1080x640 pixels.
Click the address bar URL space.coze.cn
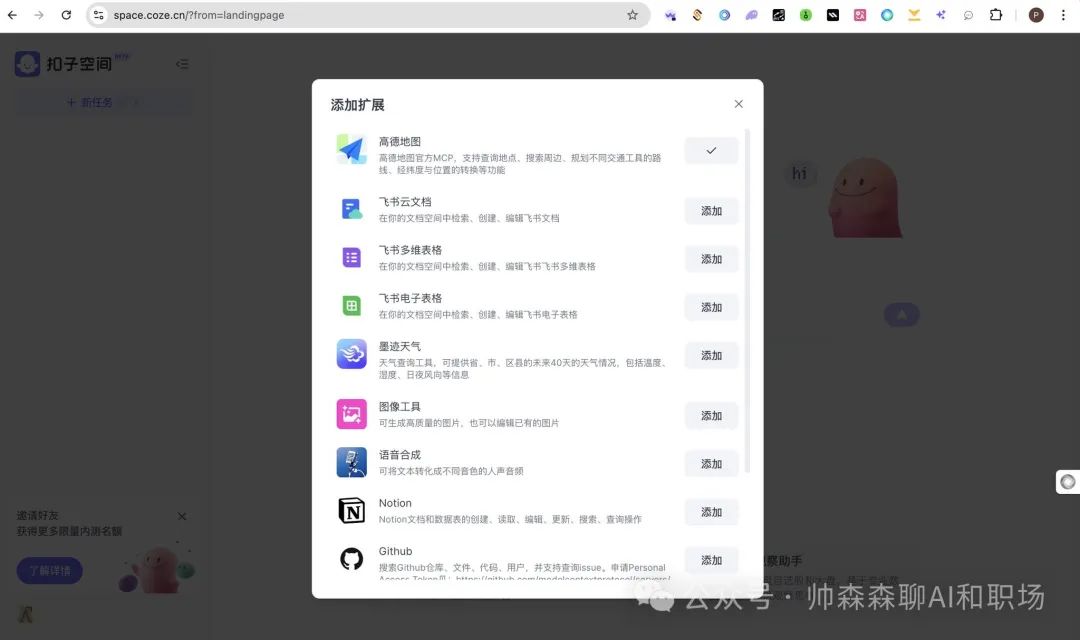pos(199,15)
